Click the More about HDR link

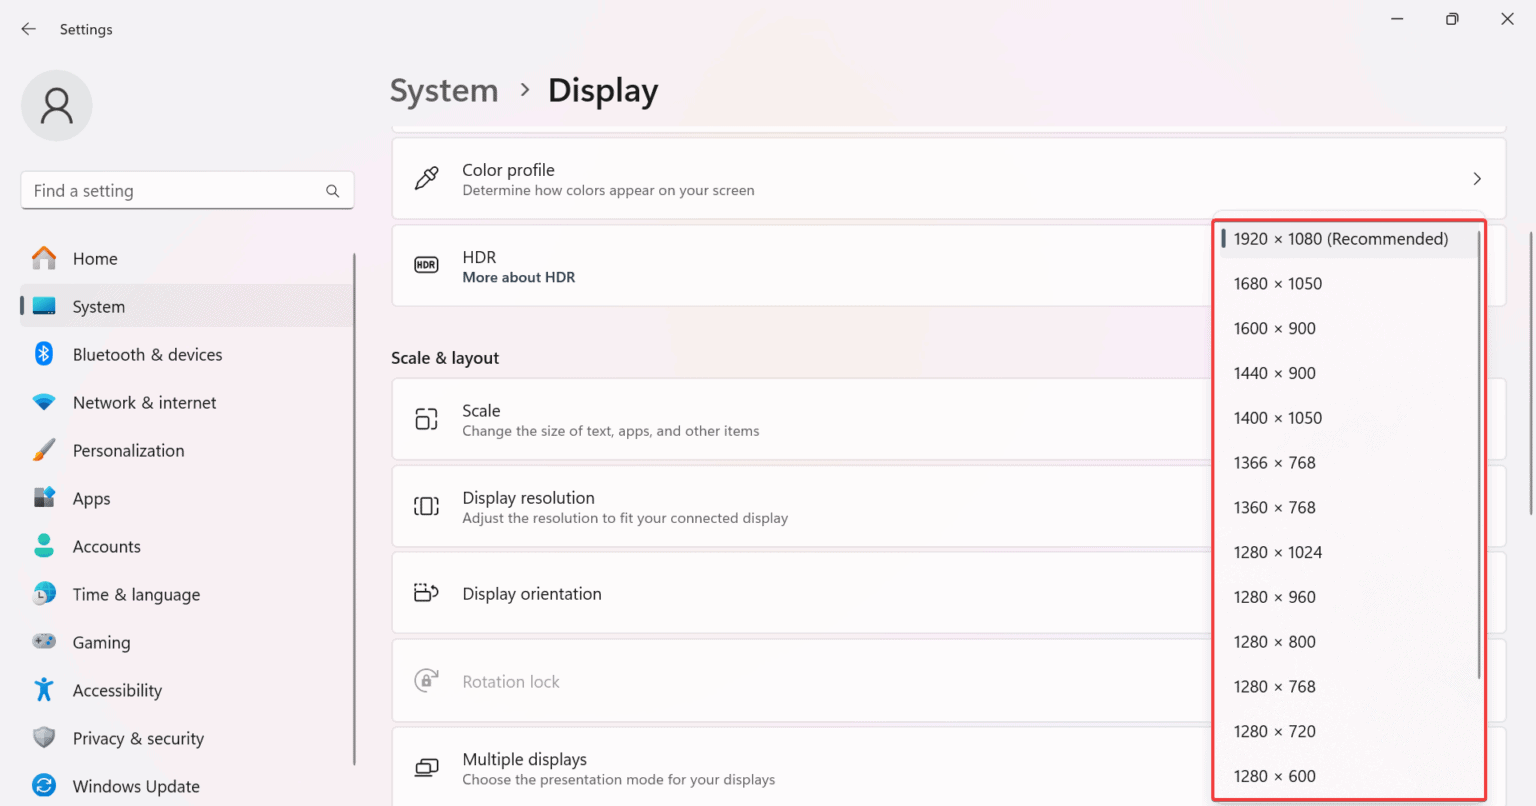[x=518, y=278]
